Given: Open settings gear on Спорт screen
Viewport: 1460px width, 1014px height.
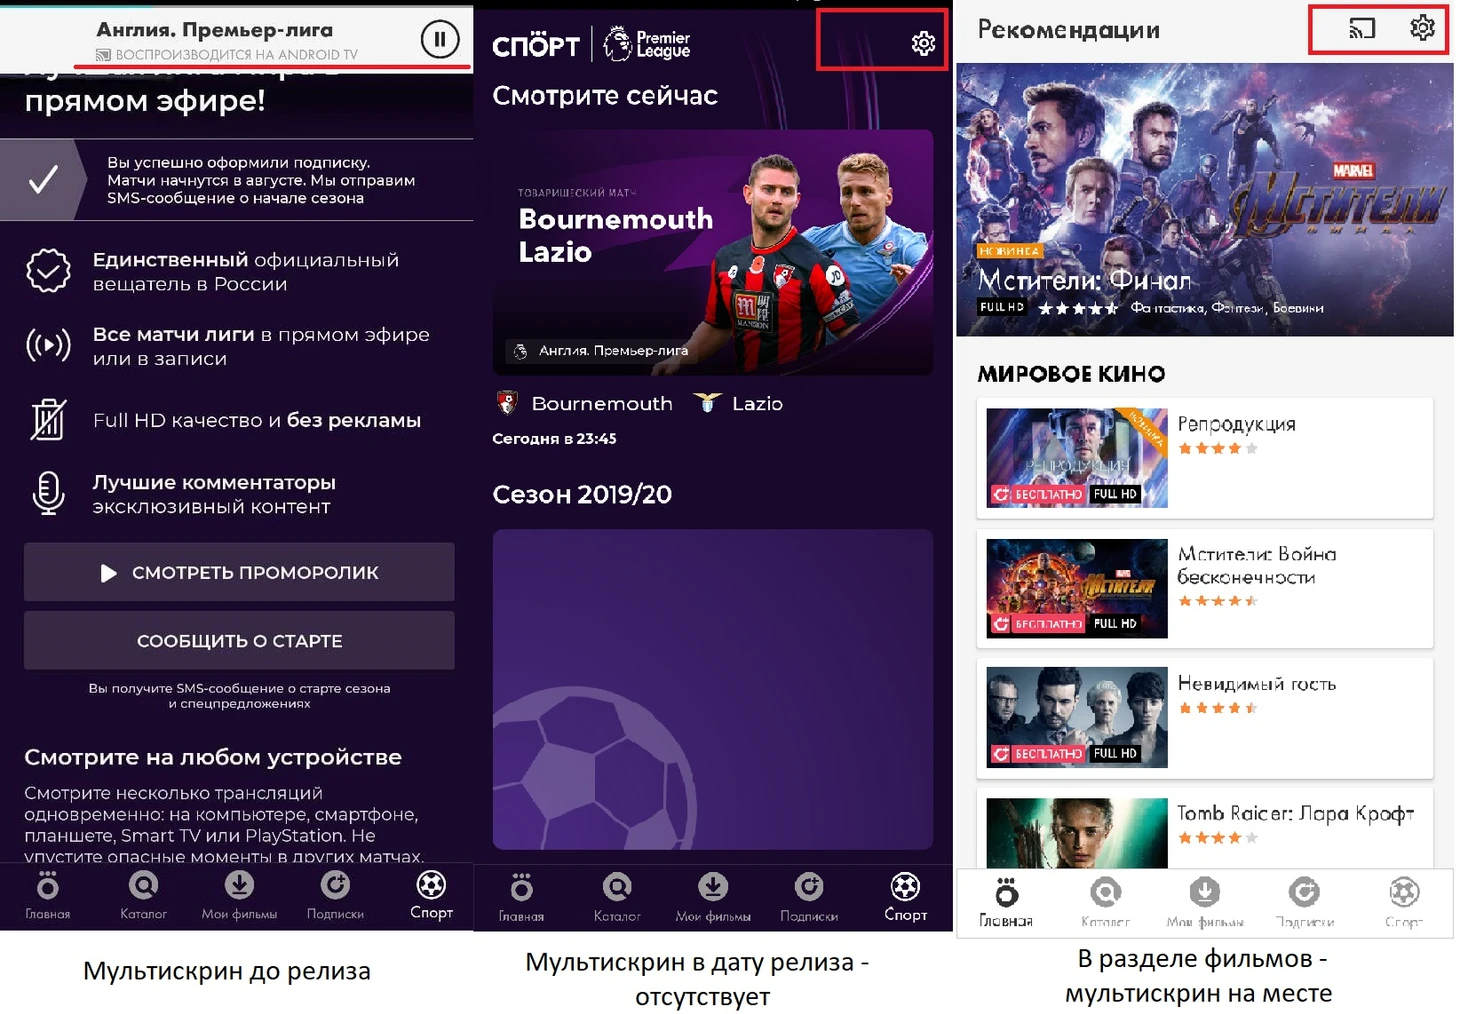Looking at the screenshot, I should [x=923, y=43].
